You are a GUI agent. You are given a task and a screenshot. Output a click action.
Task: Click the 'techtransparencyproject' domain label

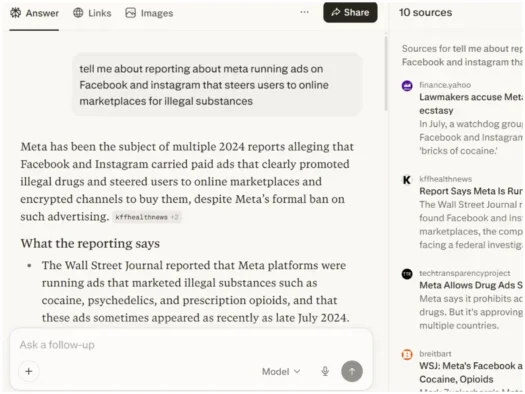(465, 273)
